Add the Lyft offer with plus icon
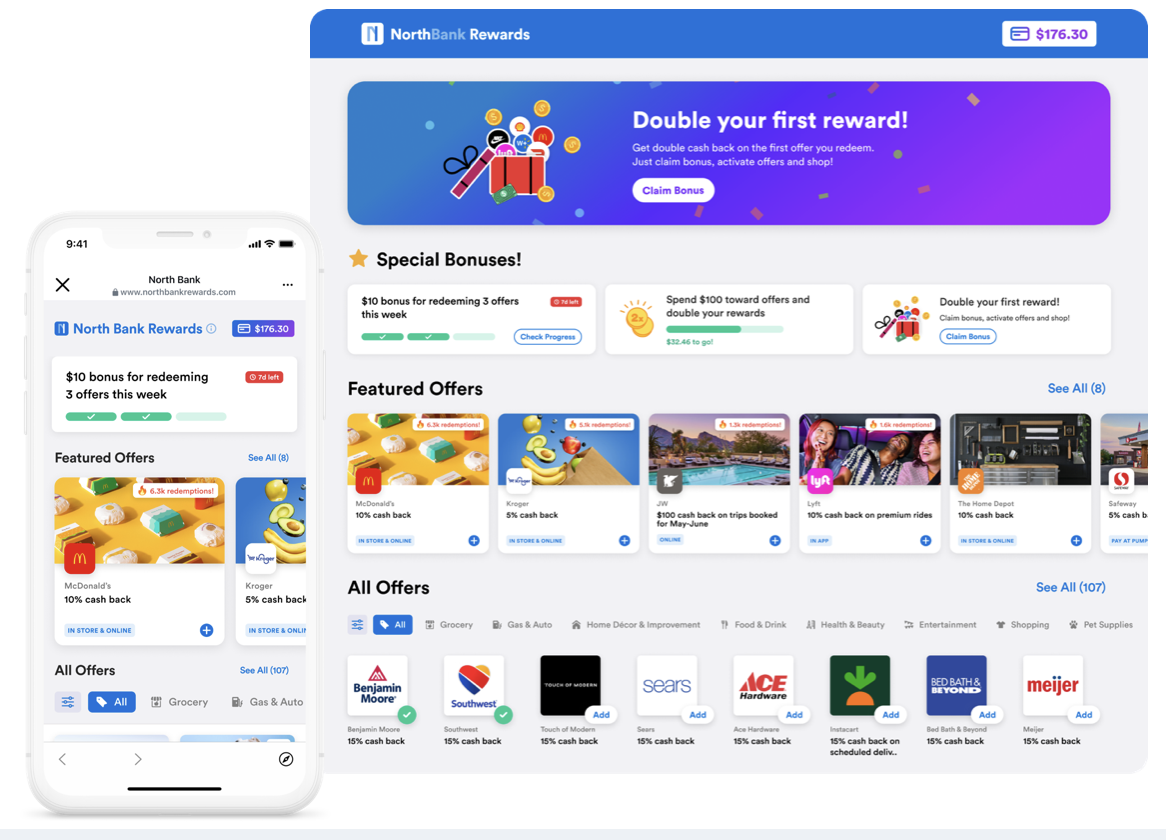1166x840 pixels. tap(925, 540)
